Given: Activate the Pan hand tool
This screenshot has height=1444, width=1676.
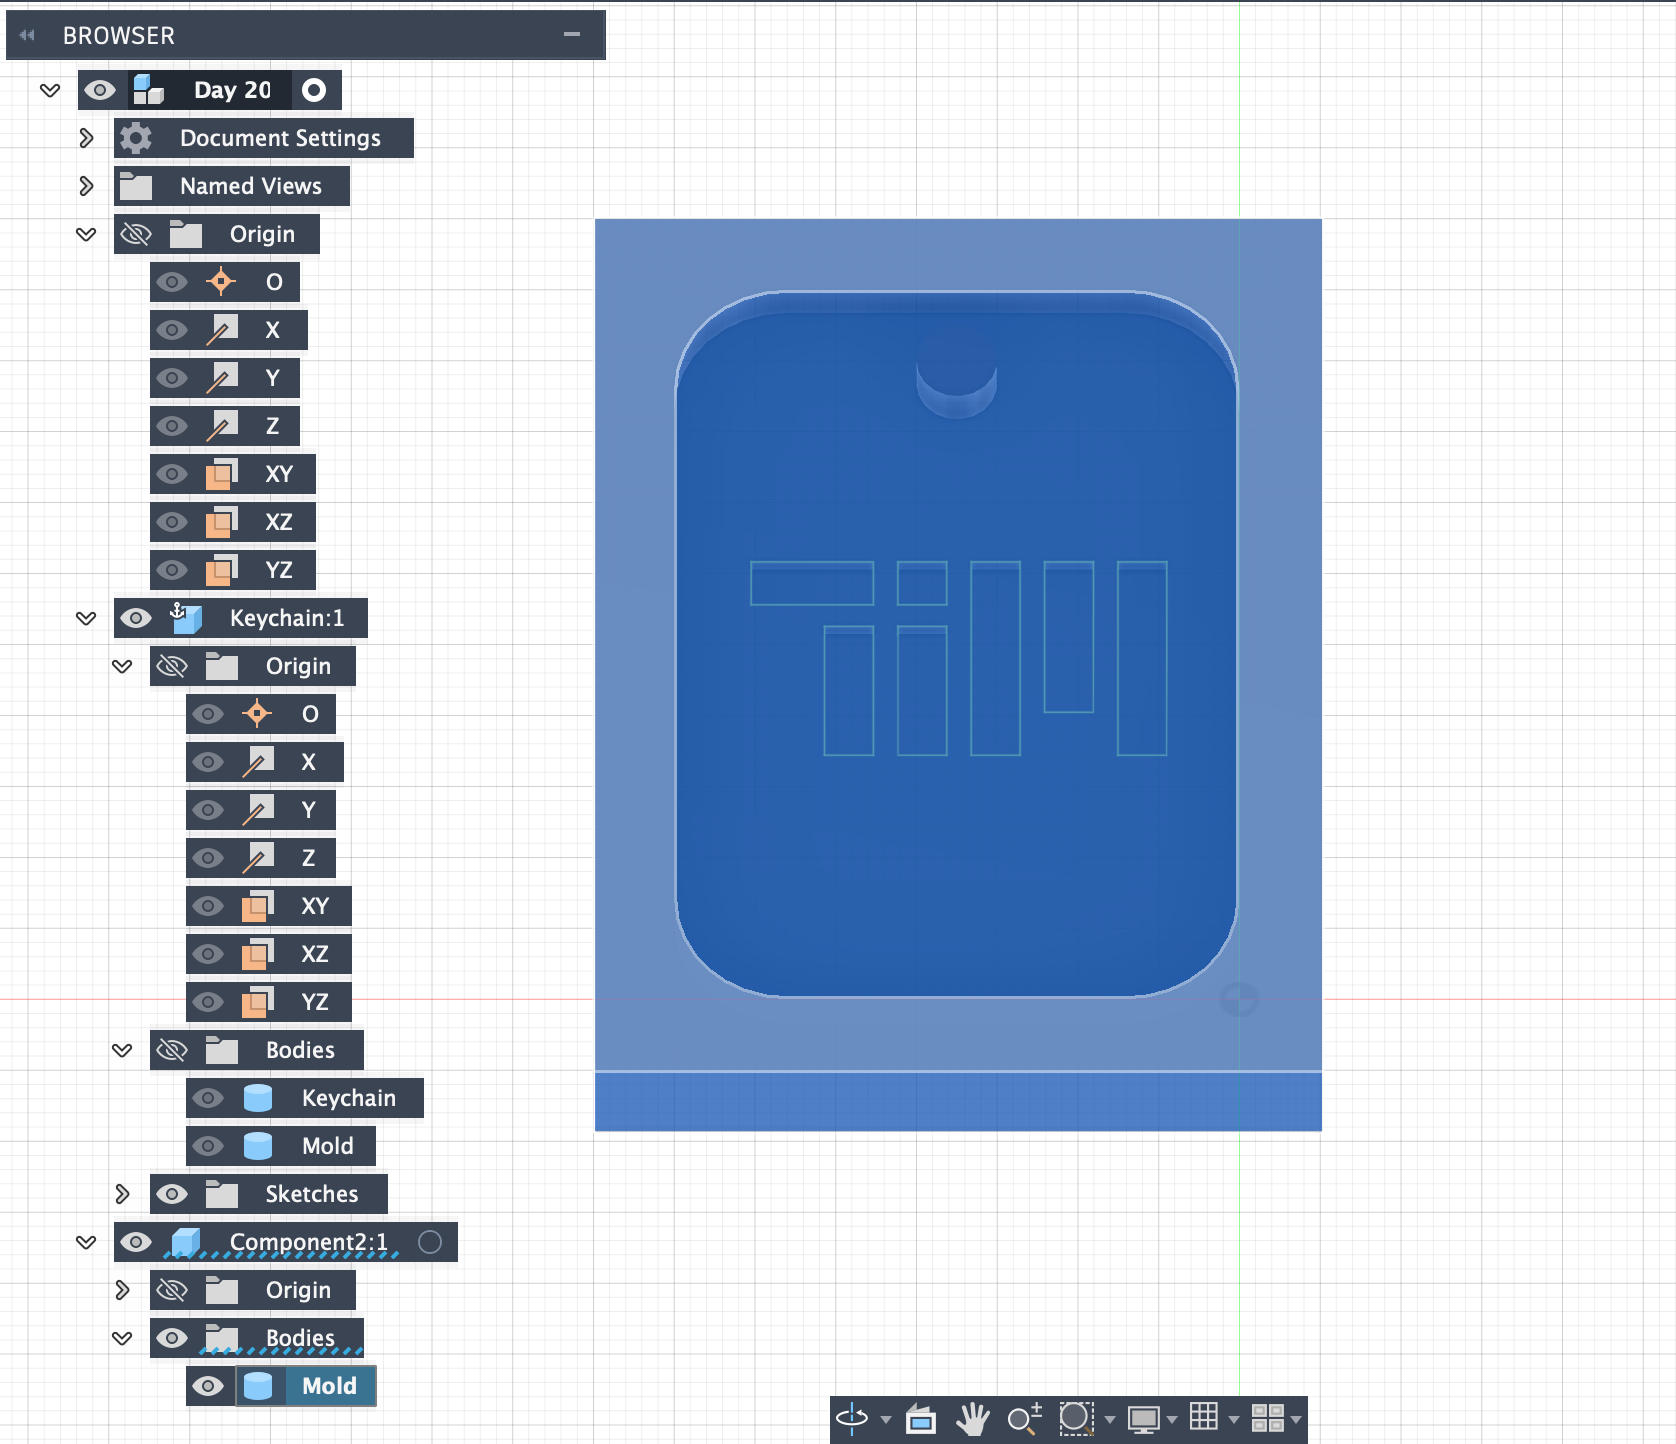Looking at the screenshot, I should coord(971,1419).
